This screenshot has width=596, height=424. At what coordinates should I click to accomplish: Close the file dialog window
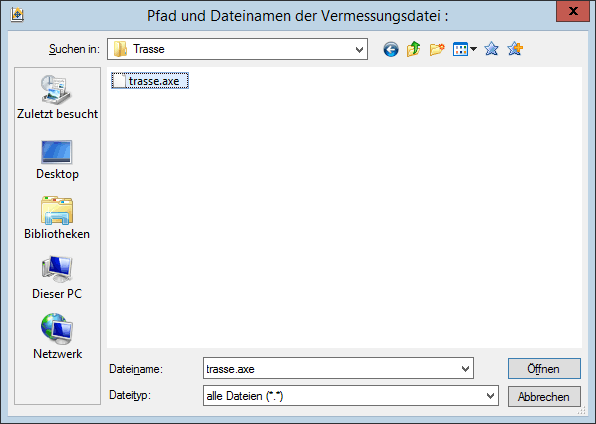pos(573,11)
